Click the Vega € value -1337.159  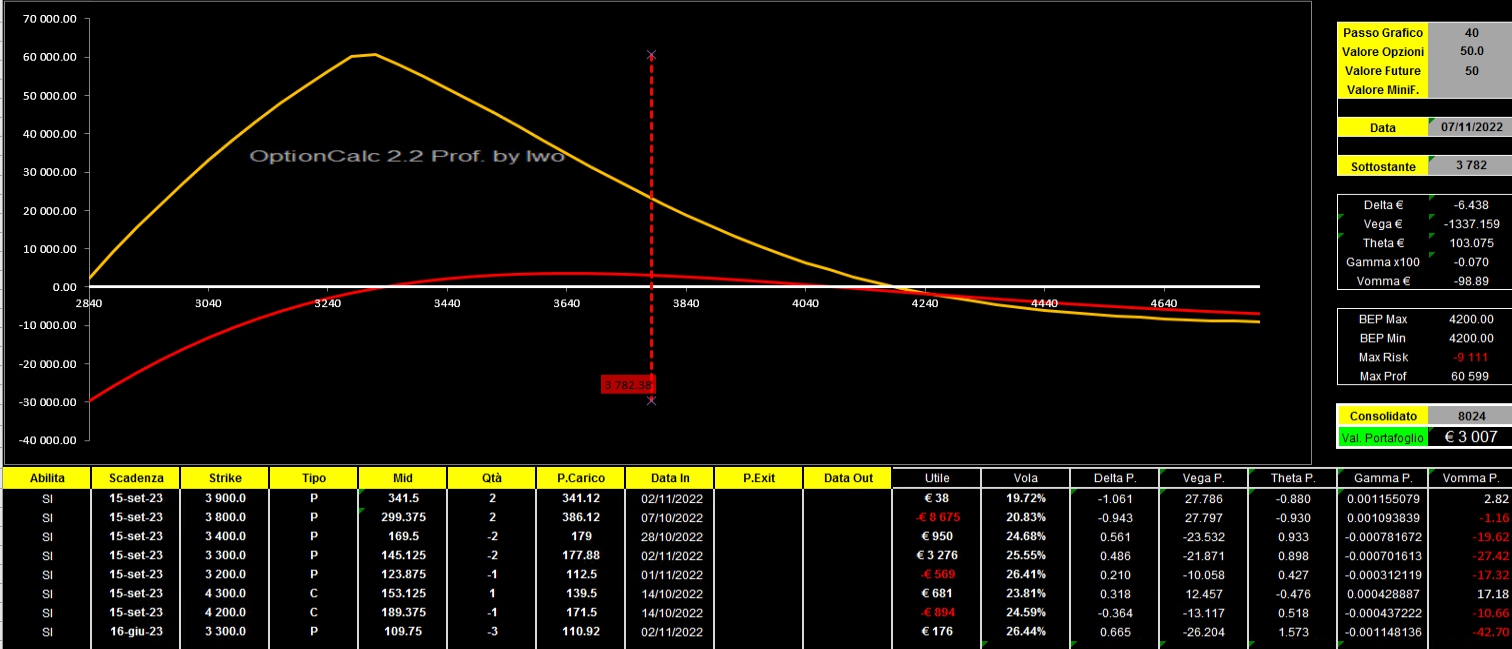click(1470, 224)
